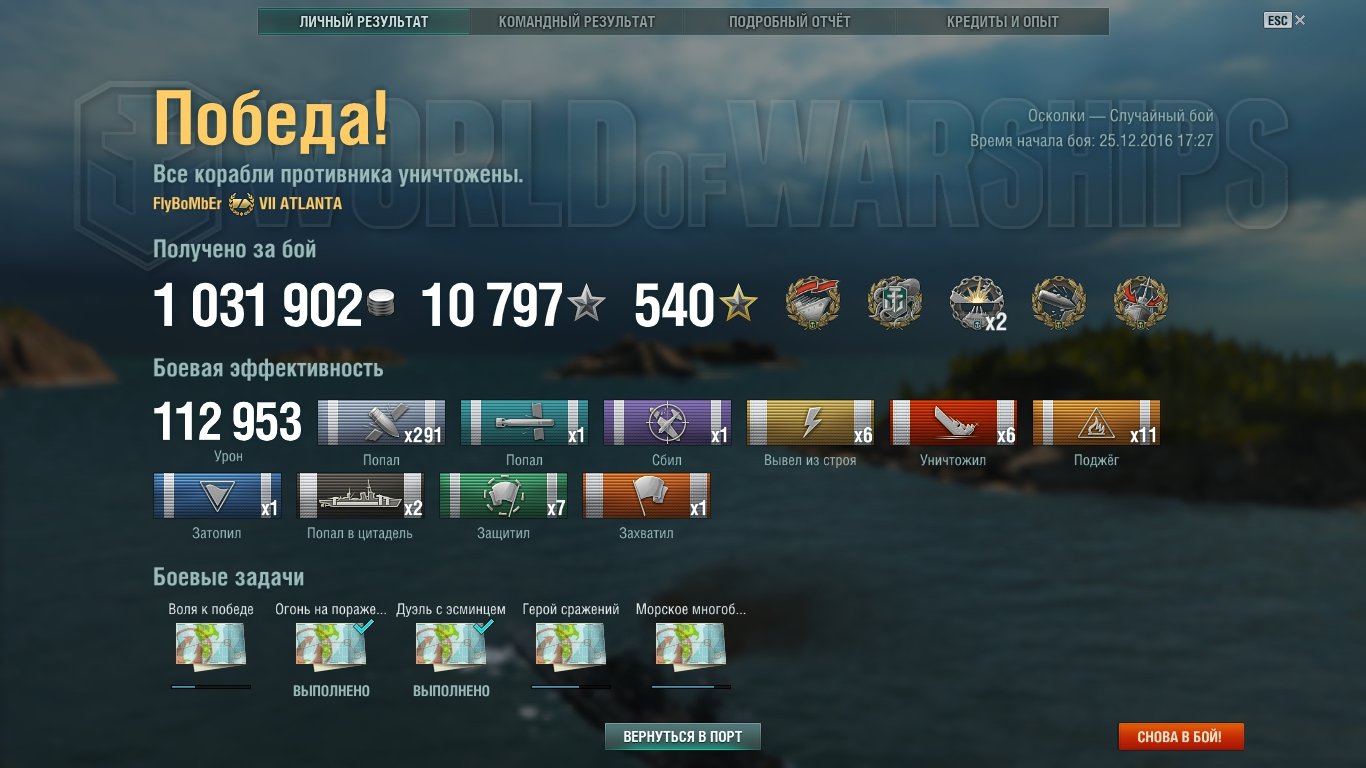Select the Личный результат tab
Image resolution: width=1366 pixels, height=768 pixels.
point(364,21)
